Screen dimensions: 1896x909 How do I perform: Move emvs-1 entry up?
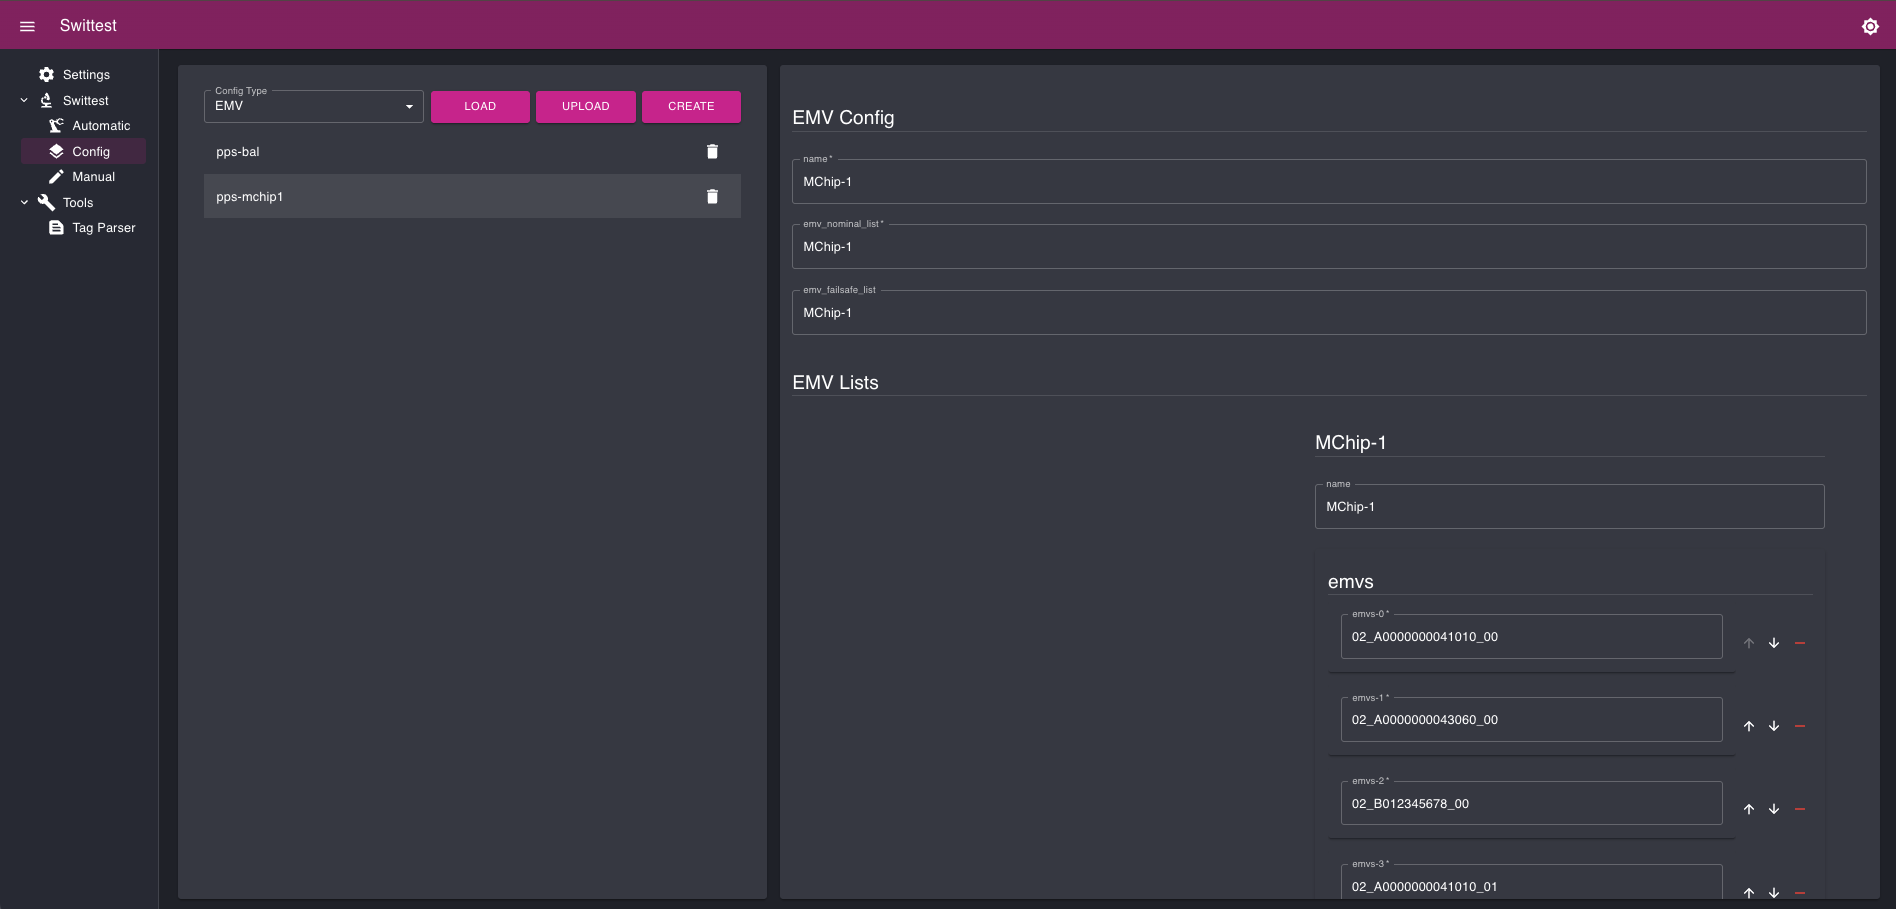point(1749,726)
